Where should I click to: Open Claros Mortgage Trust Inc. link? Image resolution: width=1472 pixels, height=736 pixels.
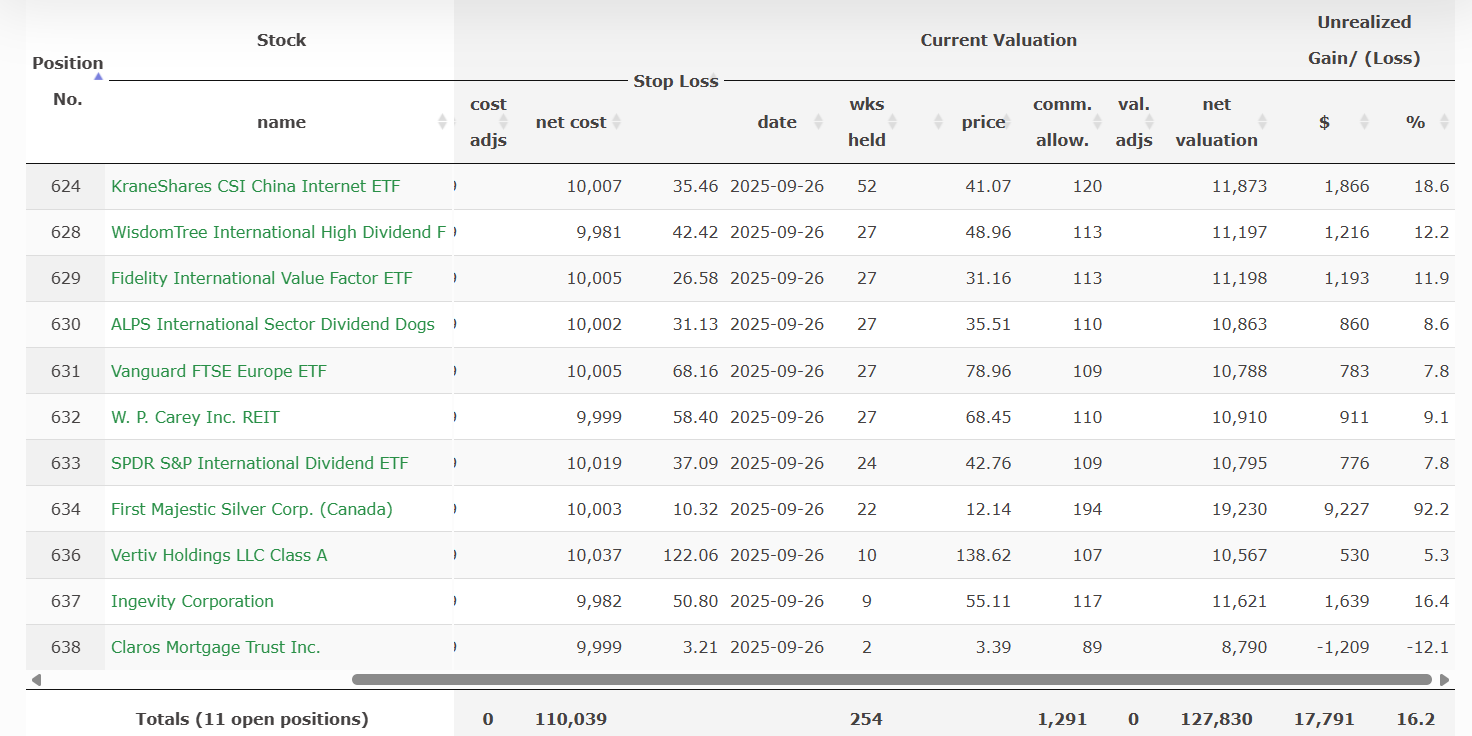pyautogui.click(x=215, y=647)
